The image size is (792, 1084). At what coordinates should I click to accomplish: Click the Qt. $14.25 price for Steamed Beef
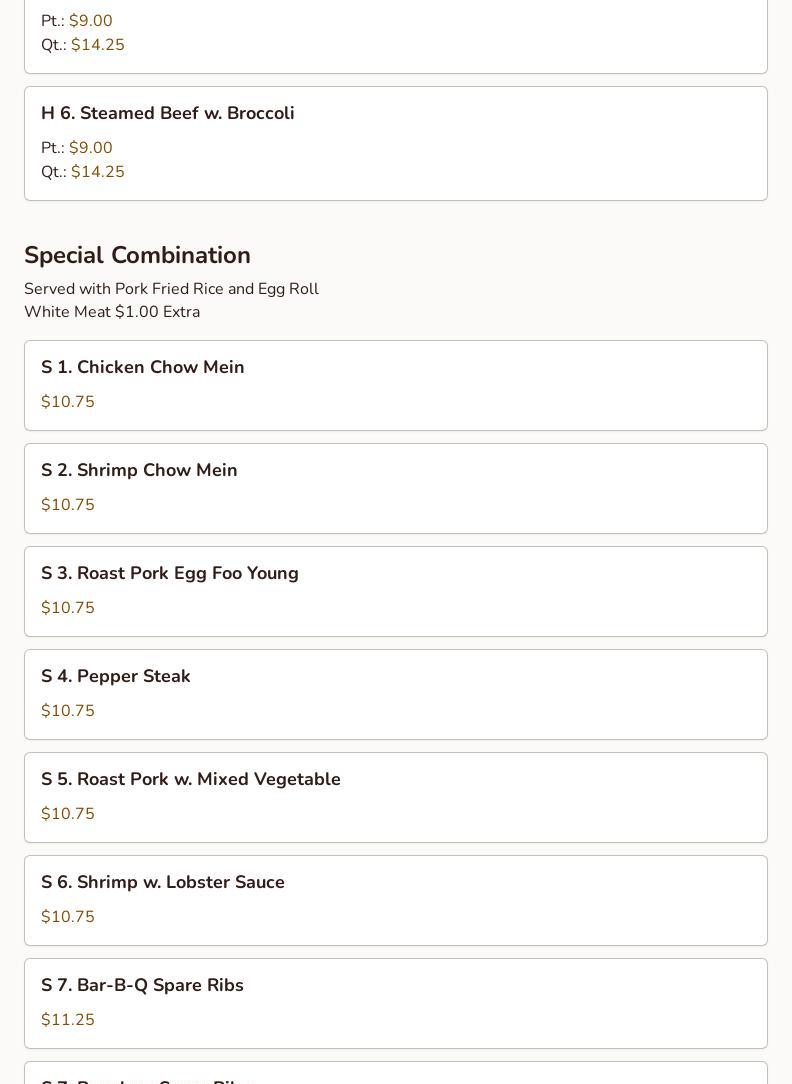coord(83,172)
